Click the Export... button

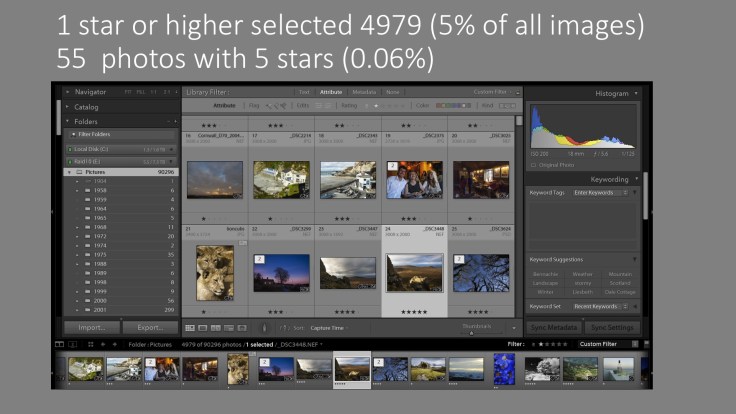click(x=150, y=328)
